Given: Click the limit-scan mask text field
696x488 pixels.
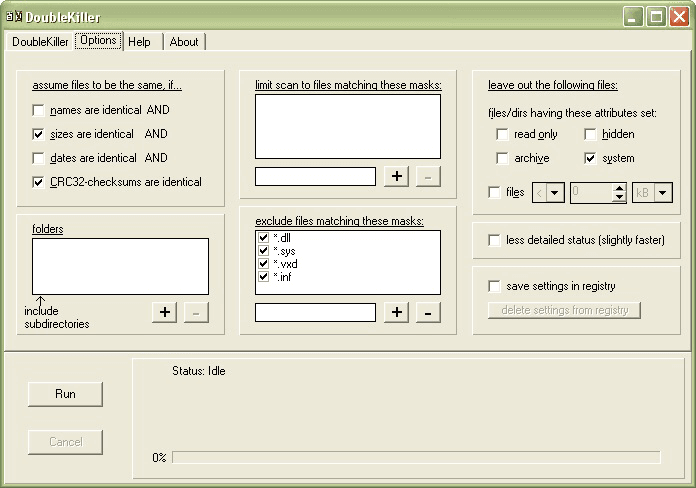Looking at the screenshot, I should 315,176.
